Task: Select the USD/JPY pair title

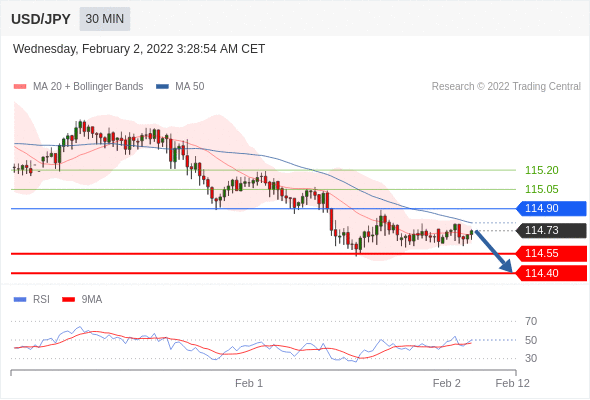Action: [x=41, y=19]
